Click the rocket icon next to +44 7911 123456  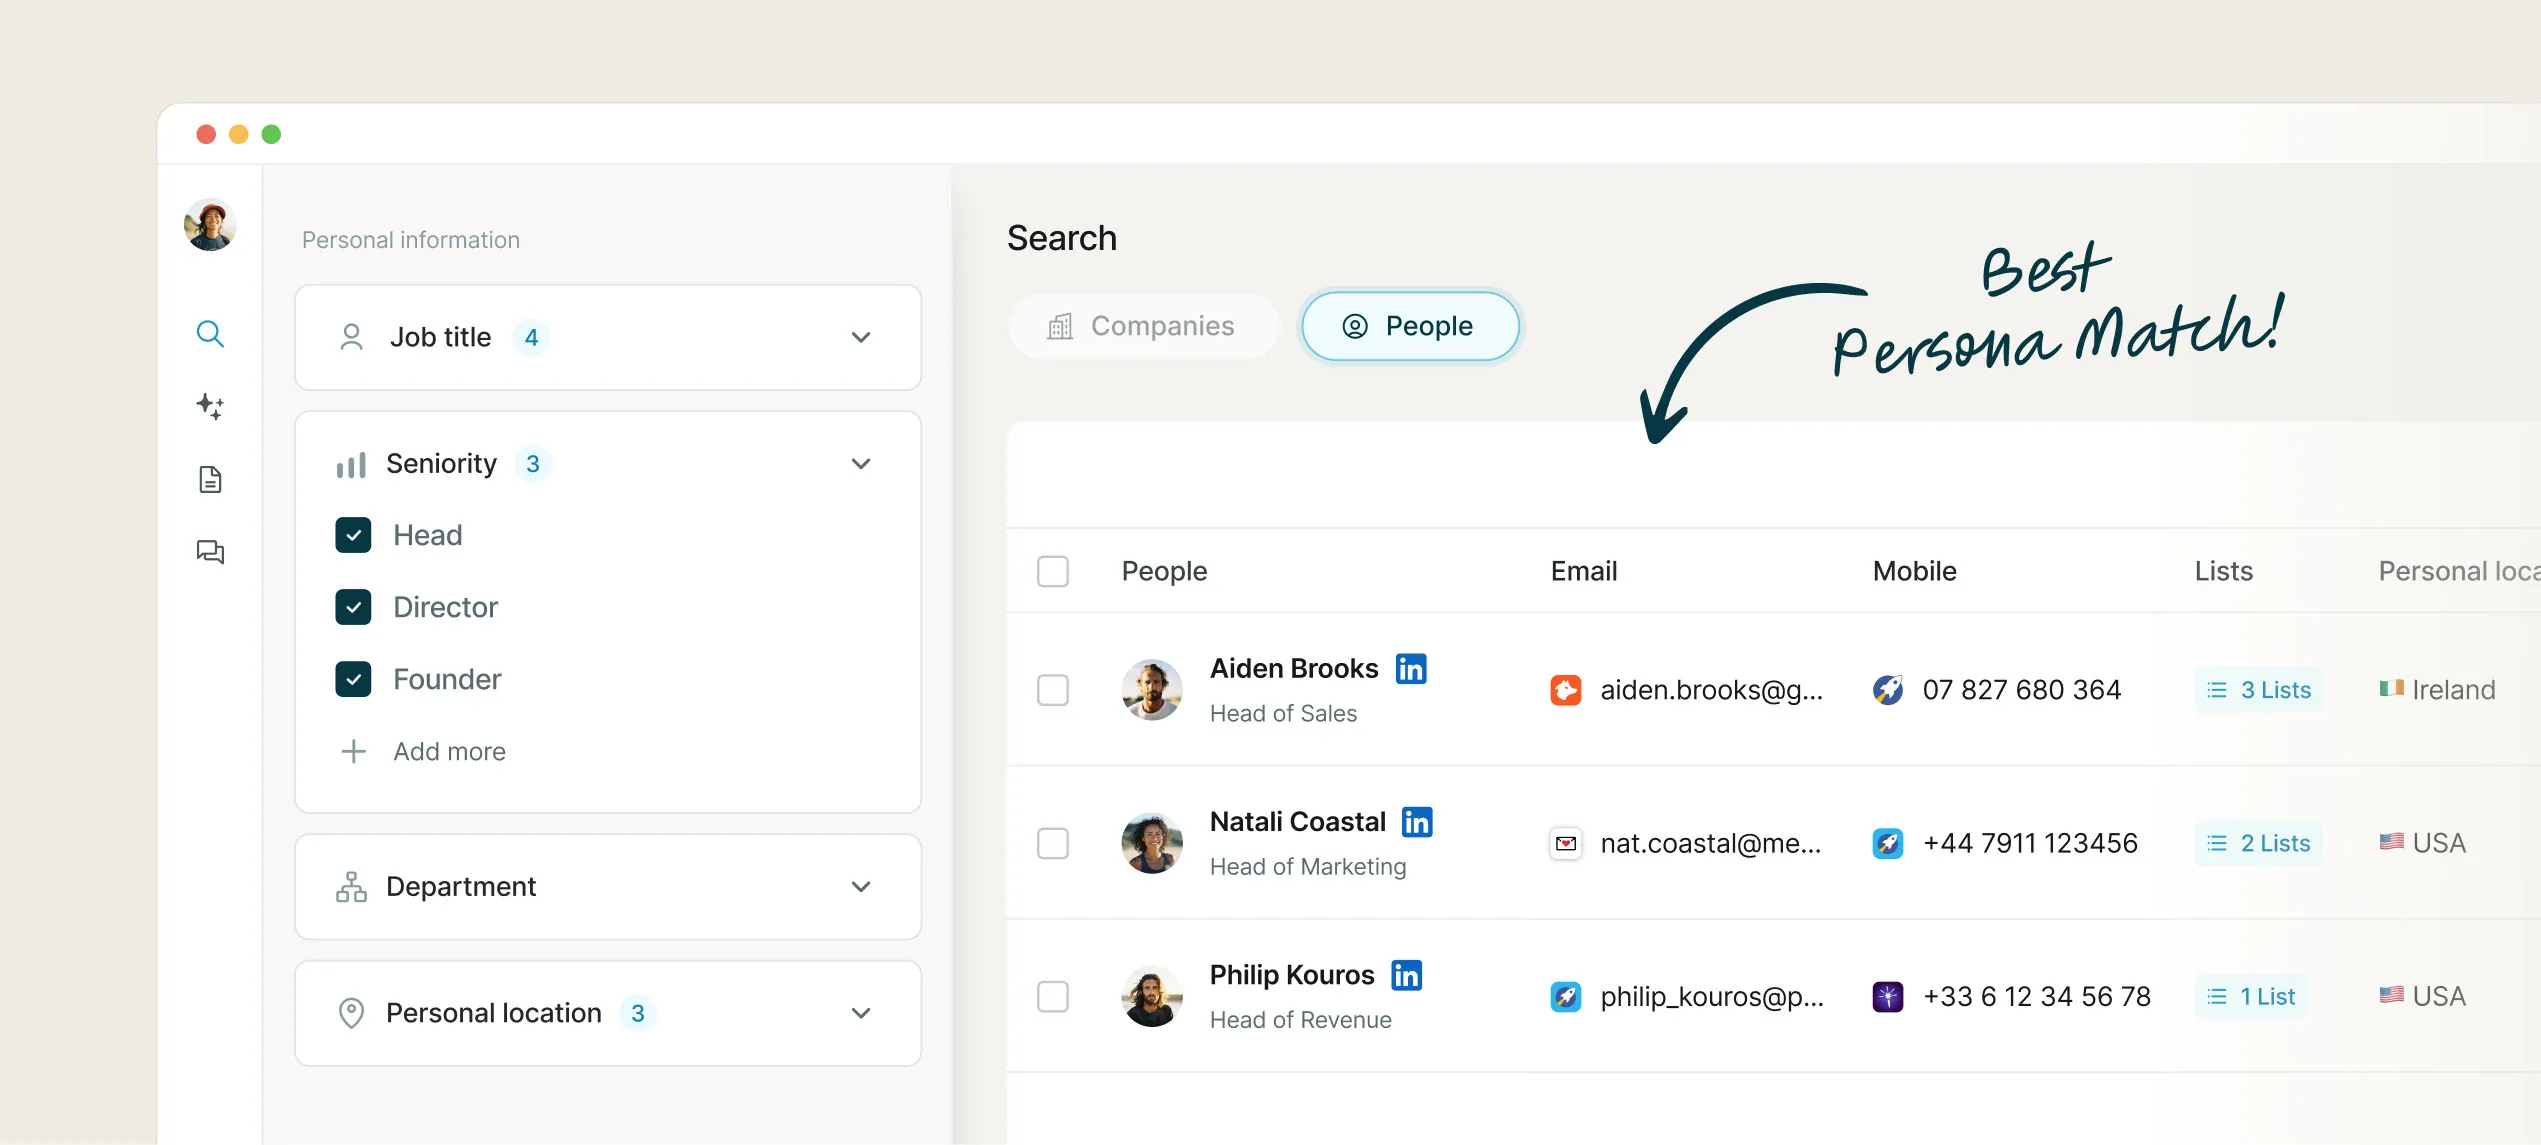point(1888,843)
